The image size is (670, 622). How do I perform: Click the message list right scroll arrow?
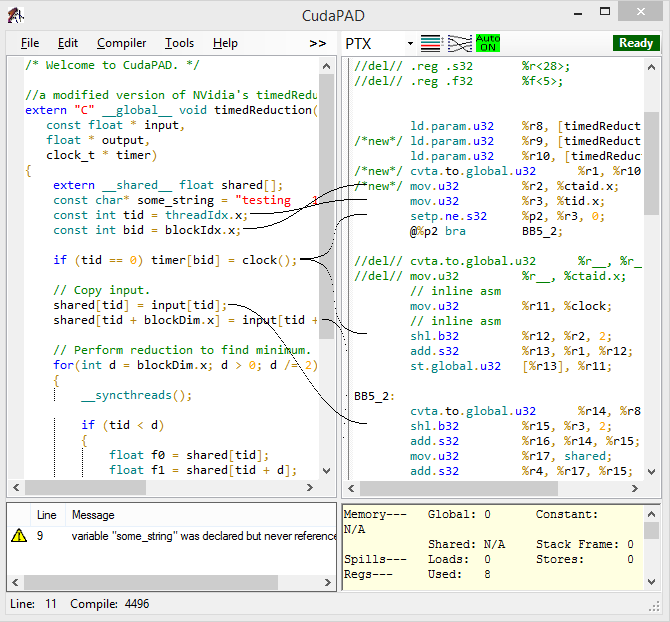click(x=329, y=582)
